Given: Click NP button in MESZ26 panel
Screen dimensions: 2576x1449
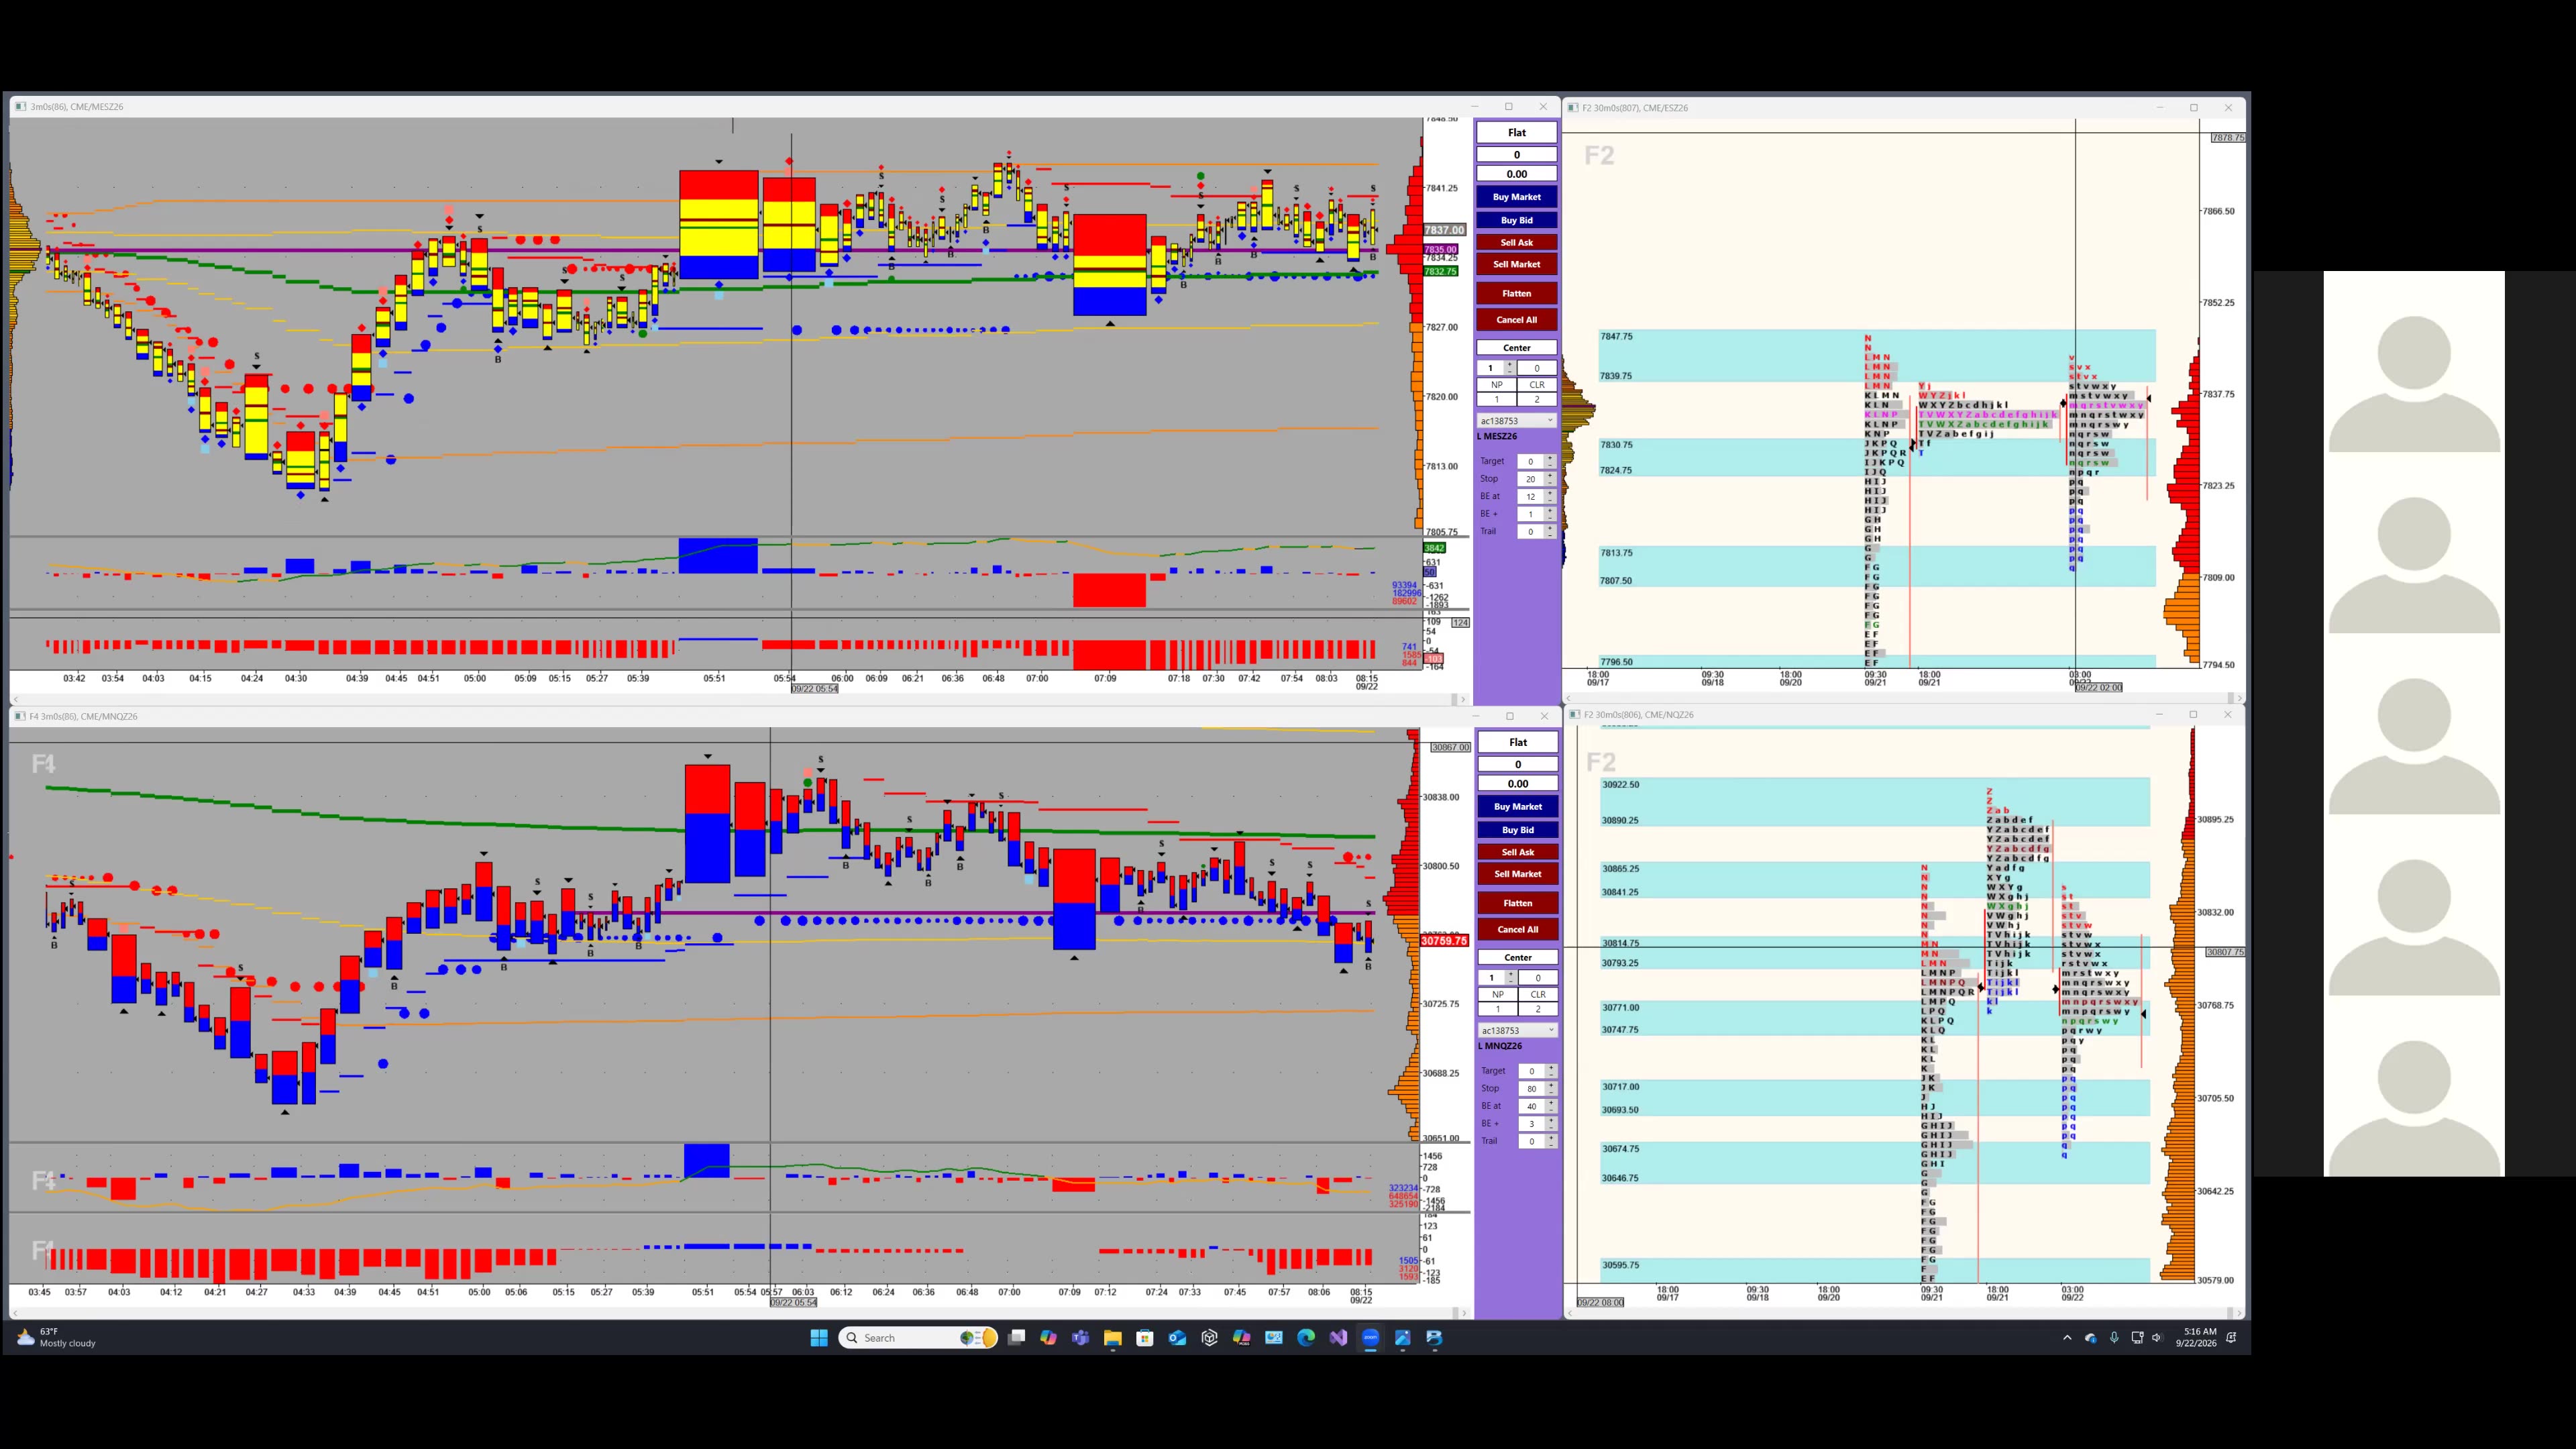Looking at the screenshot, I should 1496,385.
